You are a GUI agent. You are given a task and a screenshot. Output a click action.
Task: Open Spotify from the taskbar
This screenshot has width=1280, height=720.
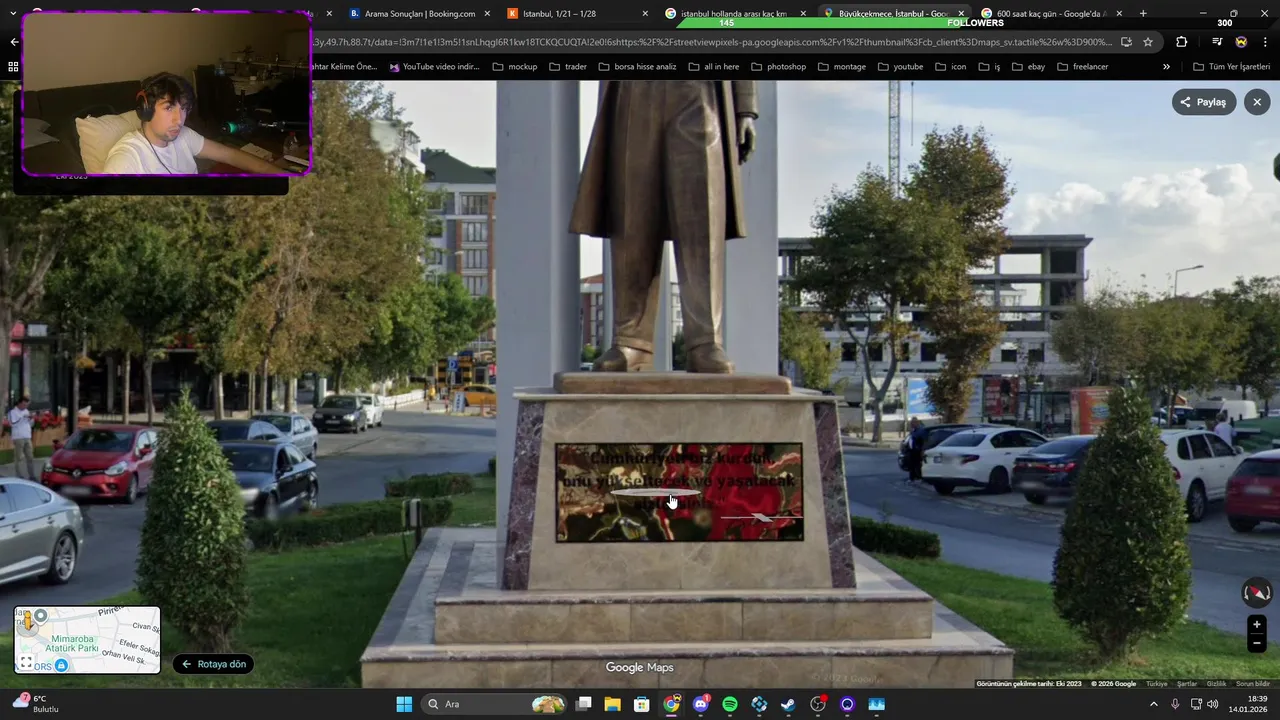click(x=730, y=704)
